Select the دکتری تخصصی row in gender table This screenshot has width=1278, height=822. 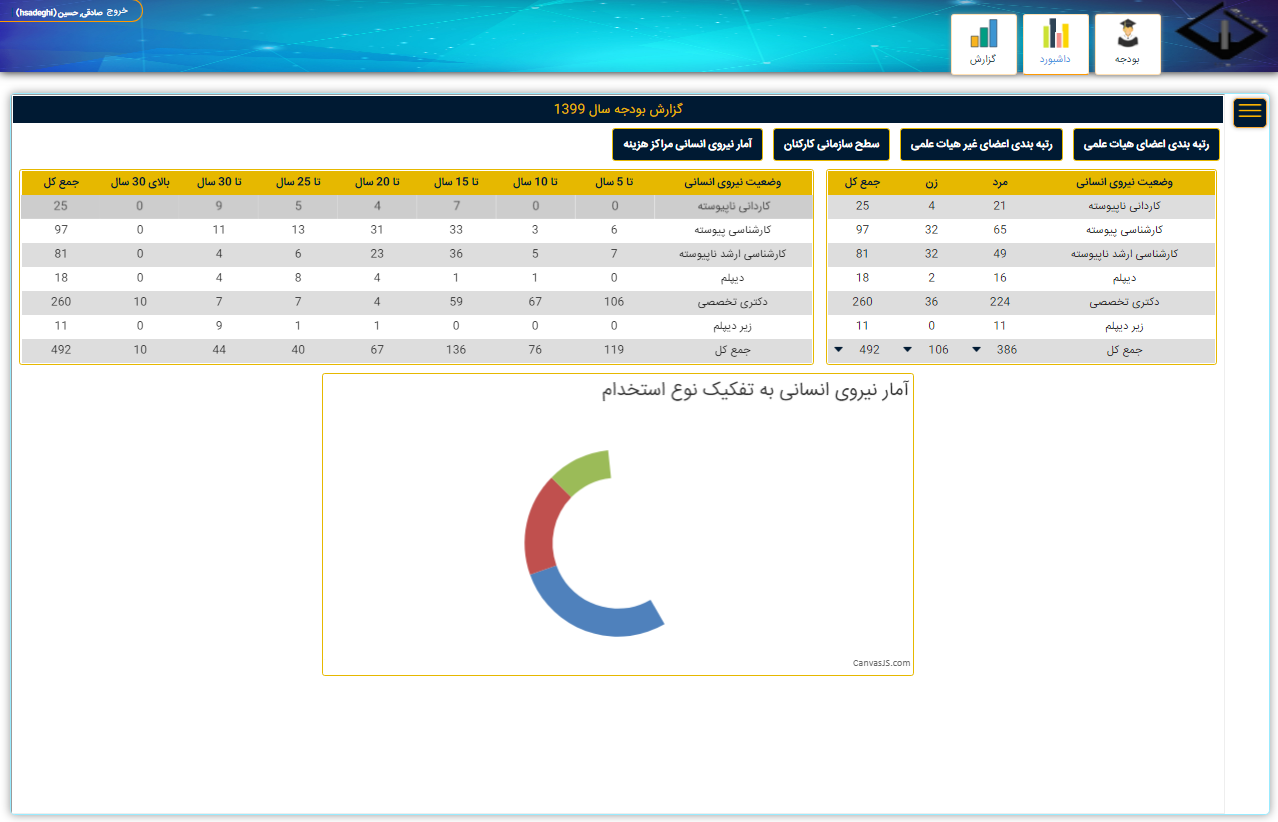click(x=1021, y=302)
